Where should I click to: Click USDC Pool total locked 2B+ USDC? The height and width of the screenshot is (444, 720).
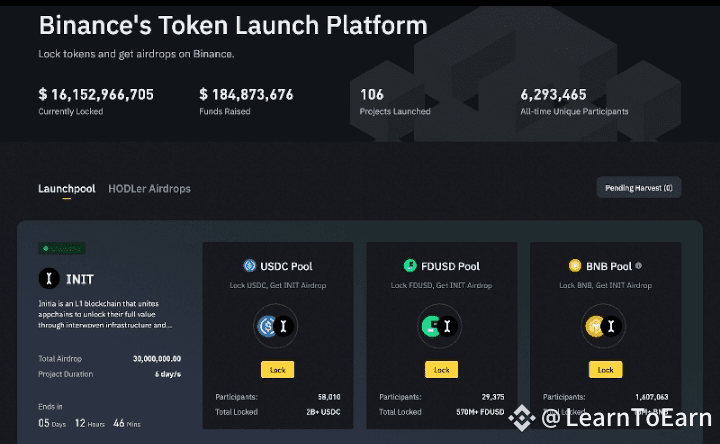pos(323,412)
